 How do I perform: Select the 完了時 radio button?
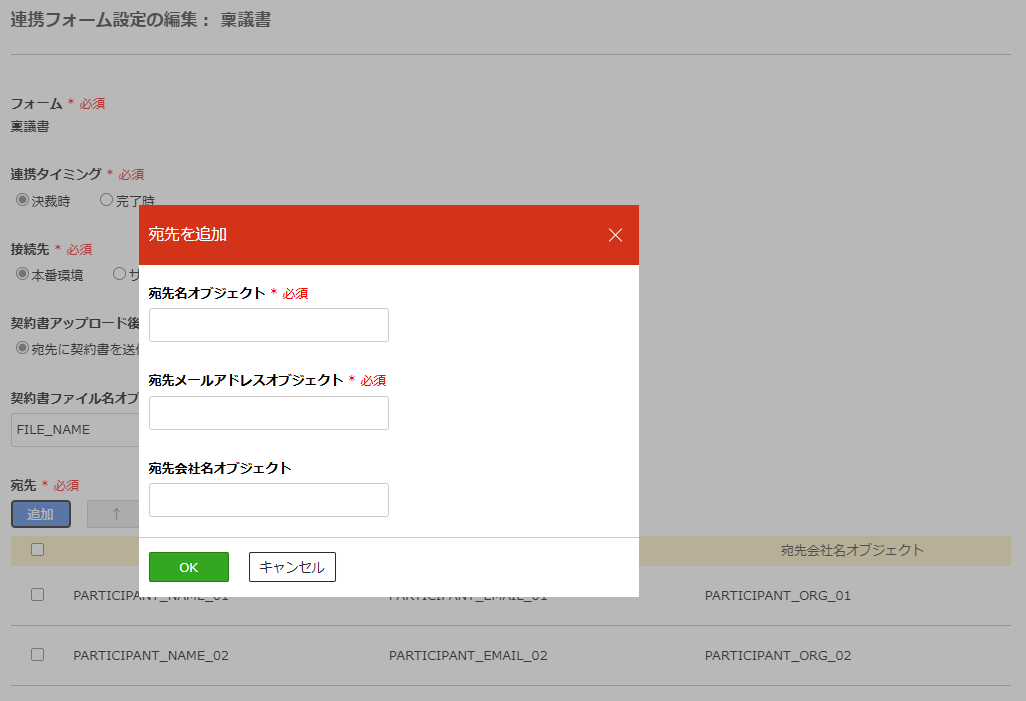tap(106, 200)
